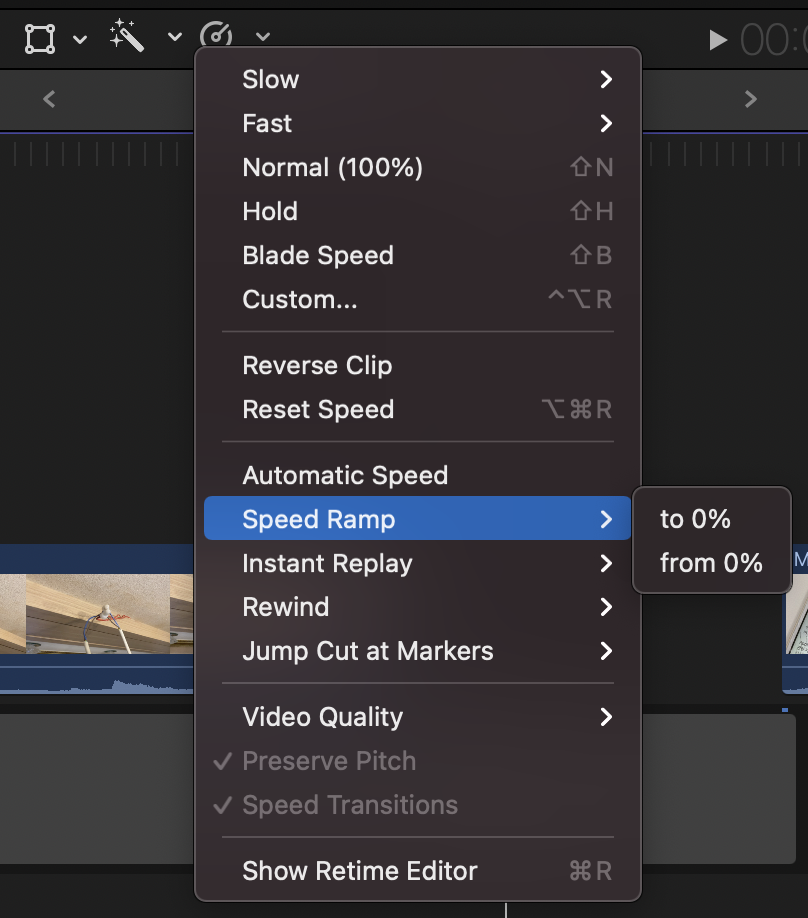The height and width of the screenshot is (918, 808).
Task: Select Blade Speed
Action: [x=417, y=255]
